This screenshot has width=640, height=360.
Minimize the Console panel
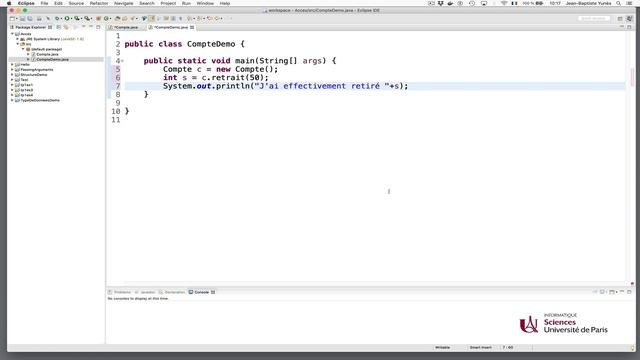coord(622,291)
